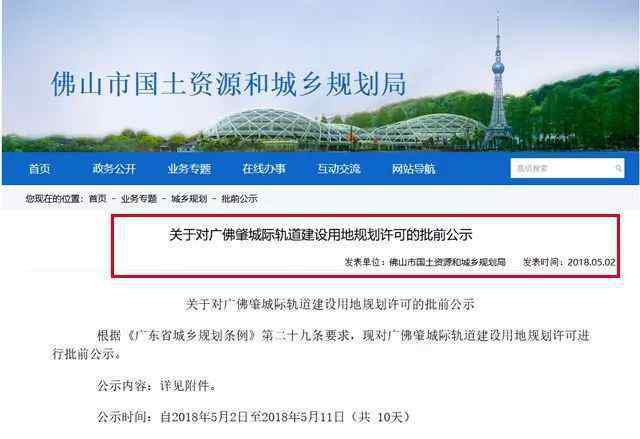
Task: Click the search magnifier icon
Action: 618,168
